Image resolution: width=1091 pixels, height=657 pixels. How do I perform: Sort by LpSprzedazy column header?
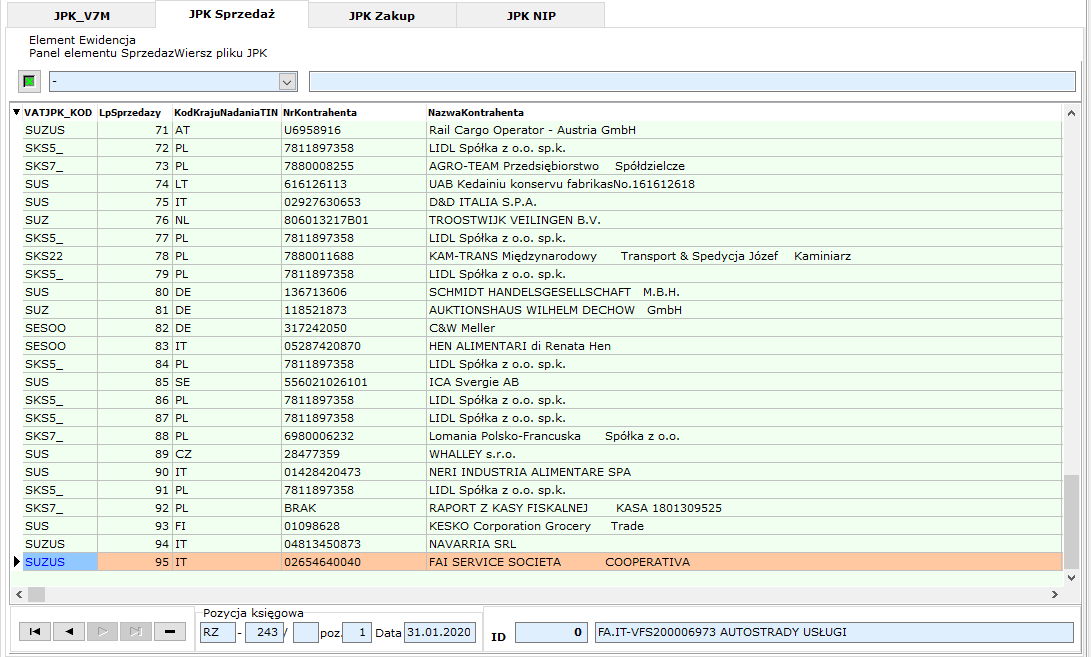click(x=130, y=113)
